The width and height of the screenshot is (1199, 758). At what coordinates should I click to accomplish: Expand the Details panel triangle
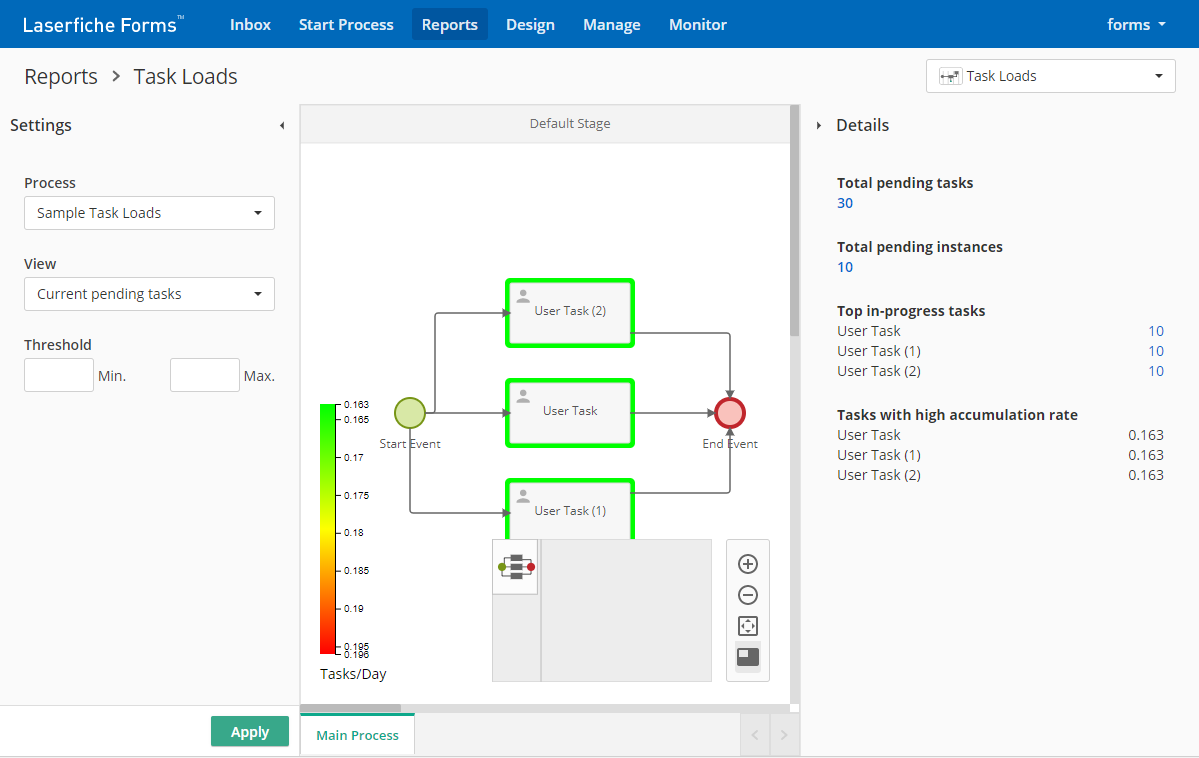(819, 126)
